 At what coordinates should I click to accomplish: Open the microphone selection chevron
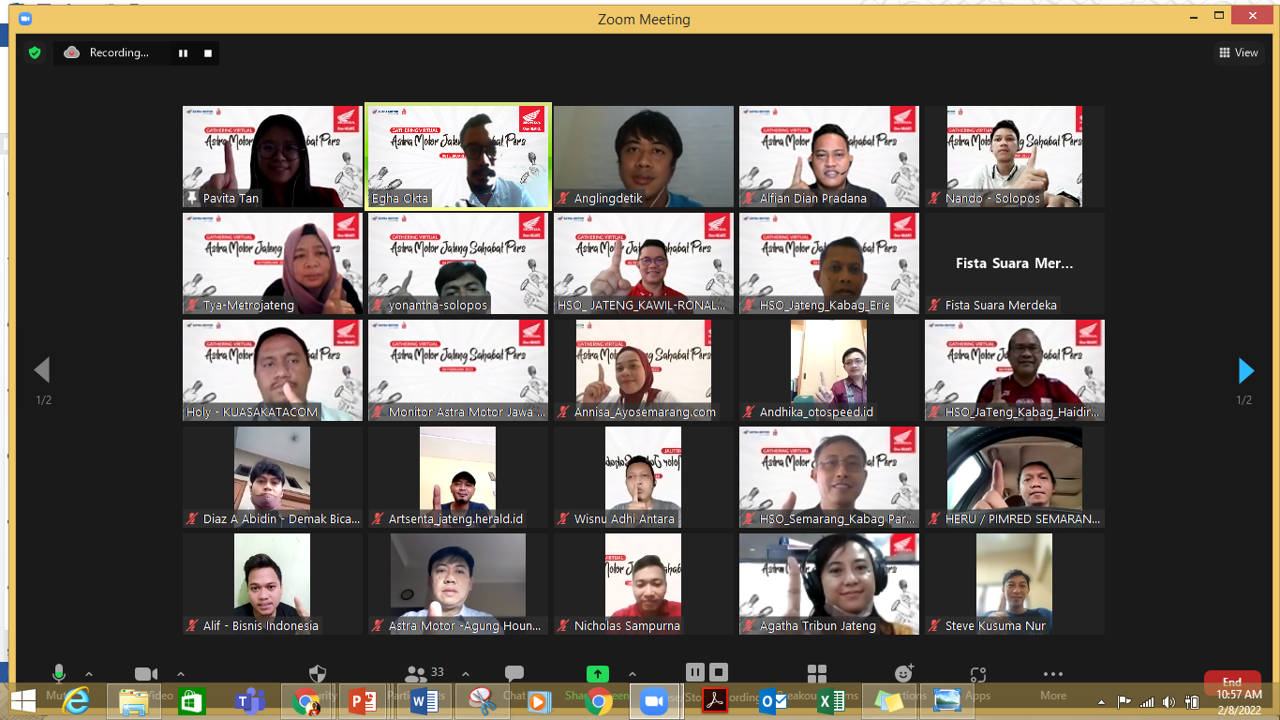coord(88,674)
